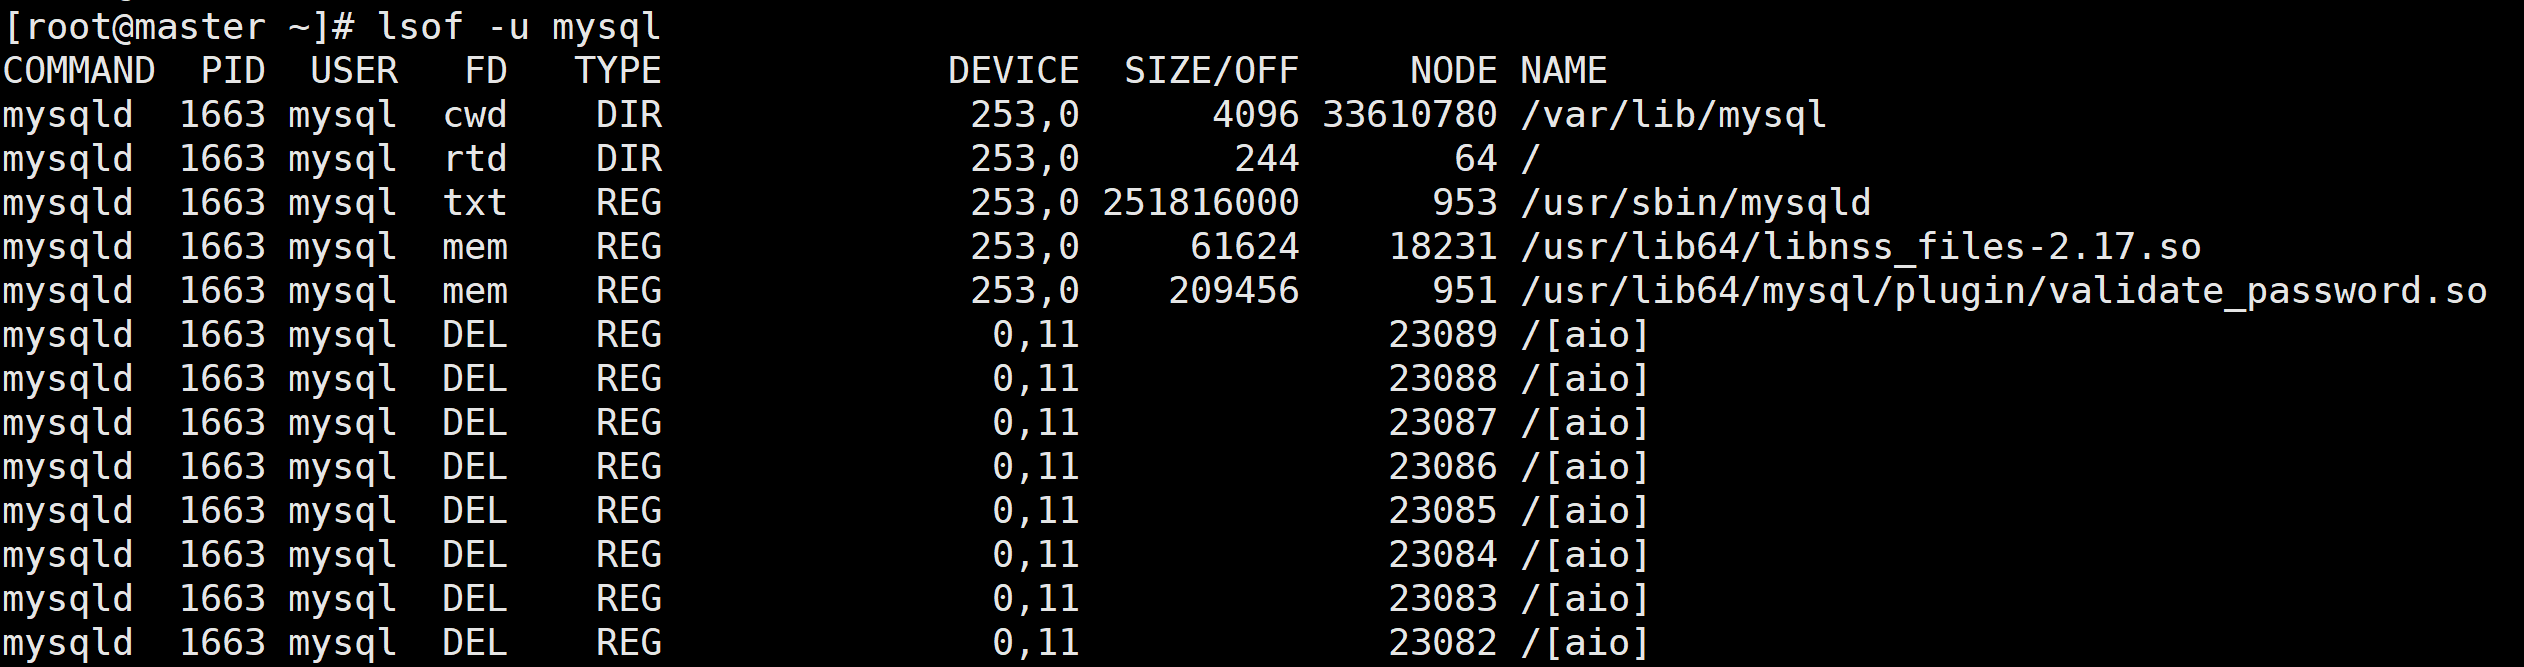Viewport: 2524px width, 667px height.
Task: Click the 'cwd' FD entry
Action: 475,115
